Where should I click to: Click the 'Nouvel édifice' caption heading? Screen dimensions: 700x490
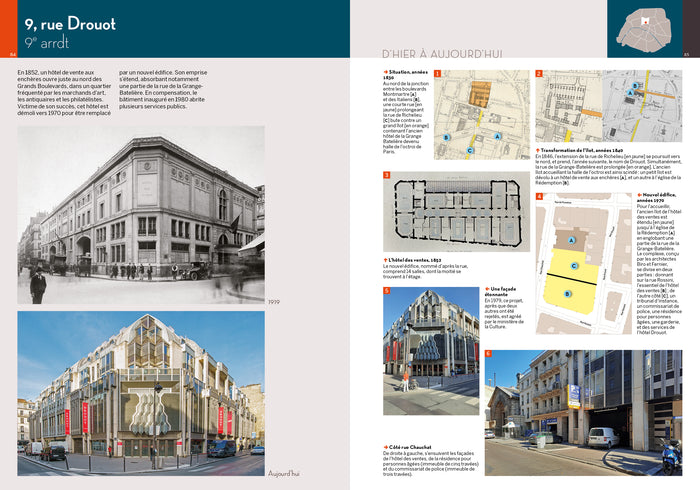point(658,199)
